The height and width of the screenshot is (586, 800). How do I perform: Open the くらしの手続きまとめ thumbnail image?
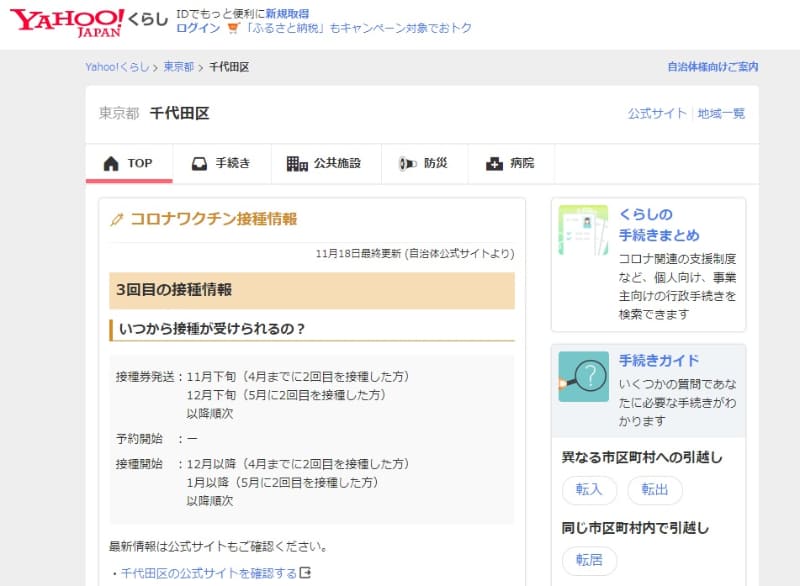point(583,230)
